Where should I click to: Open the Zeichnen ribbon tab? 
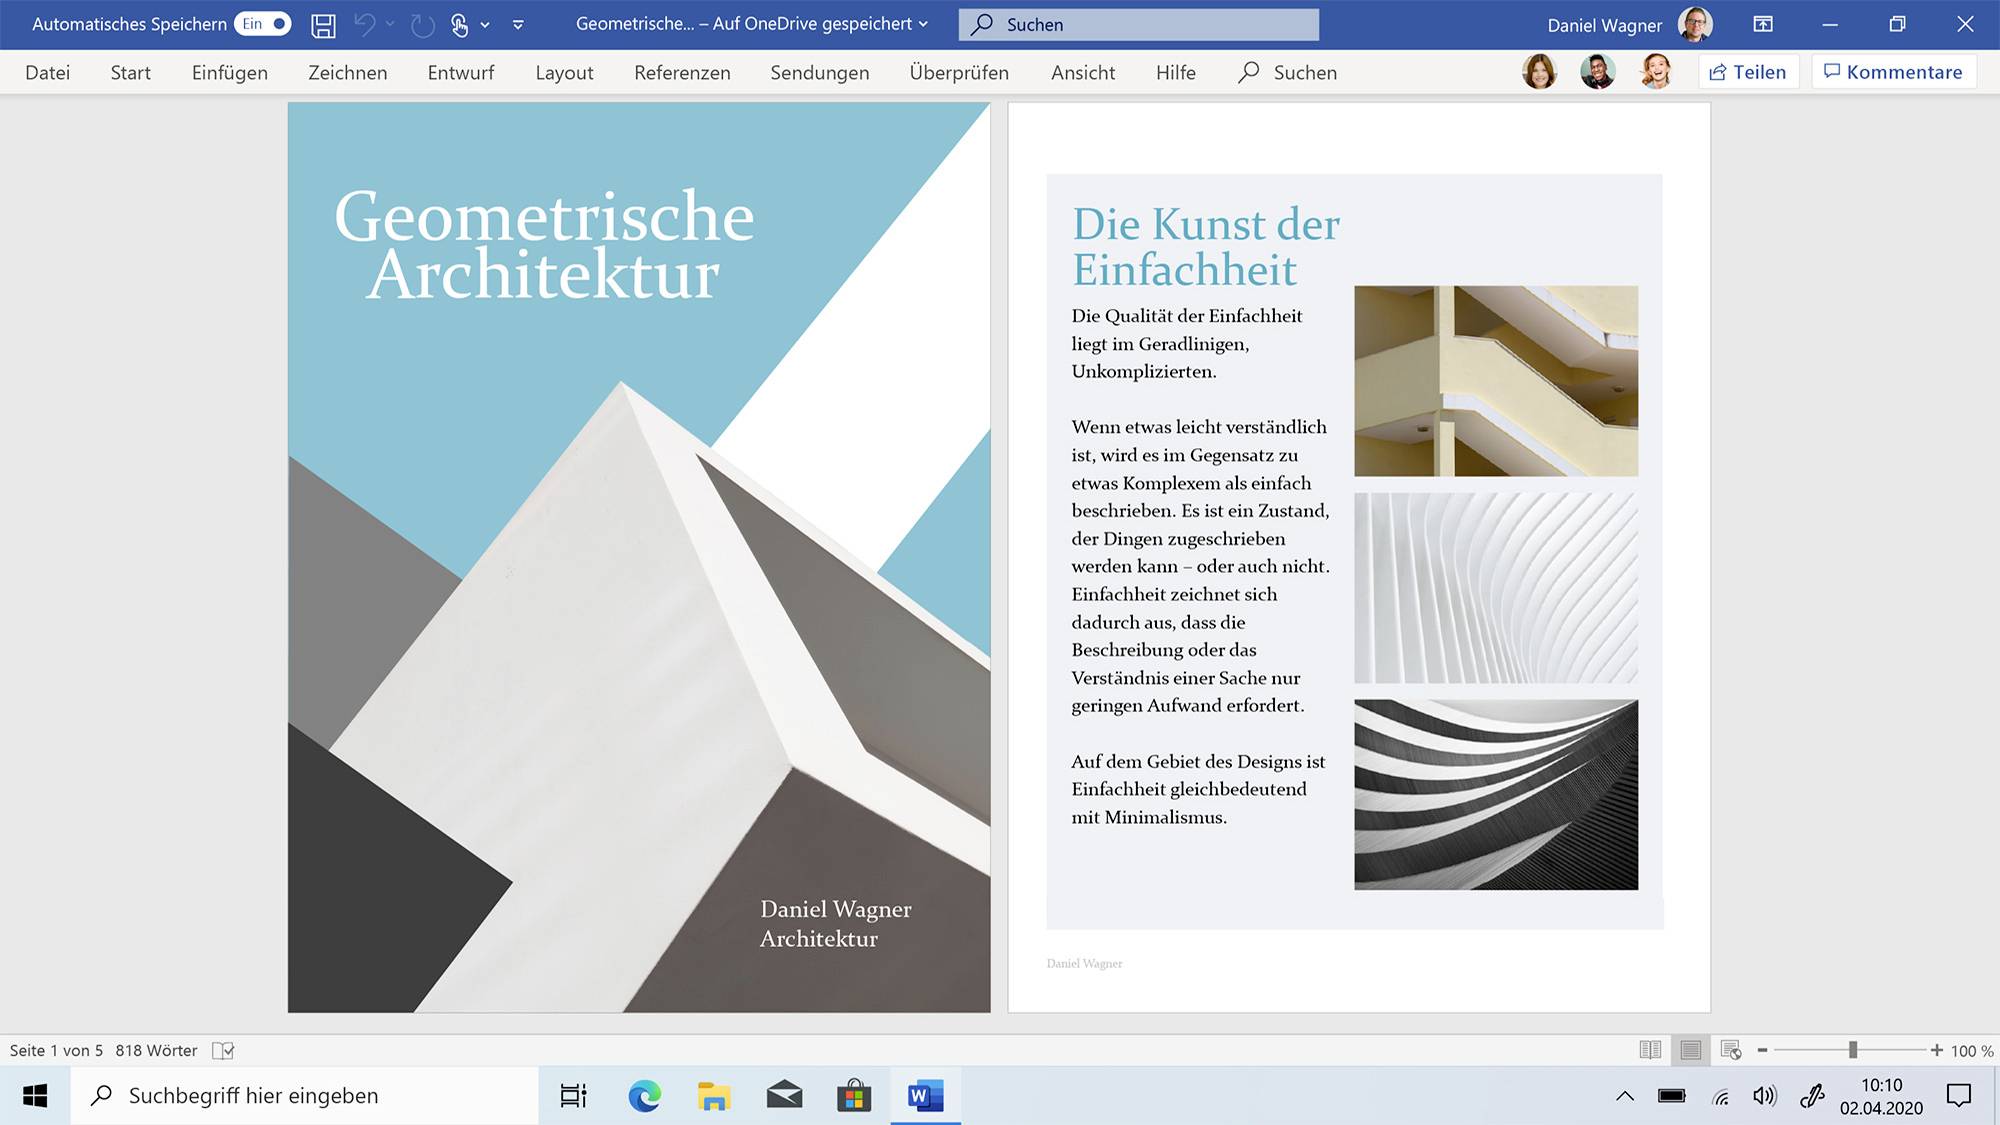(x=347, y=72)
